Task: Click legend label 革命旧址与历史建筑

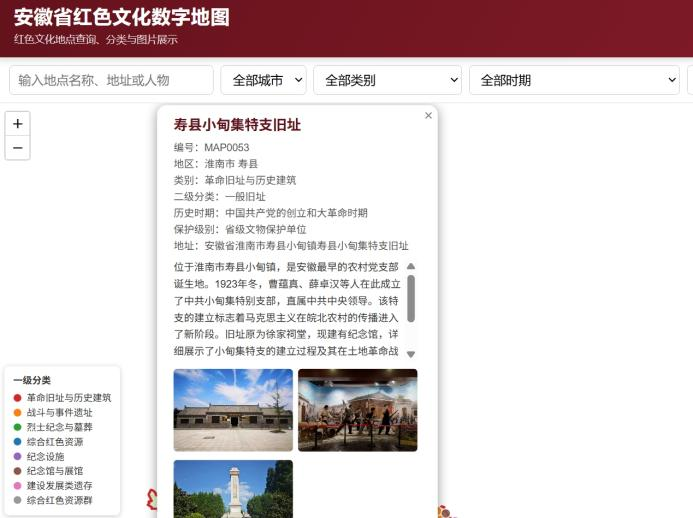Action: coord(69,398)
